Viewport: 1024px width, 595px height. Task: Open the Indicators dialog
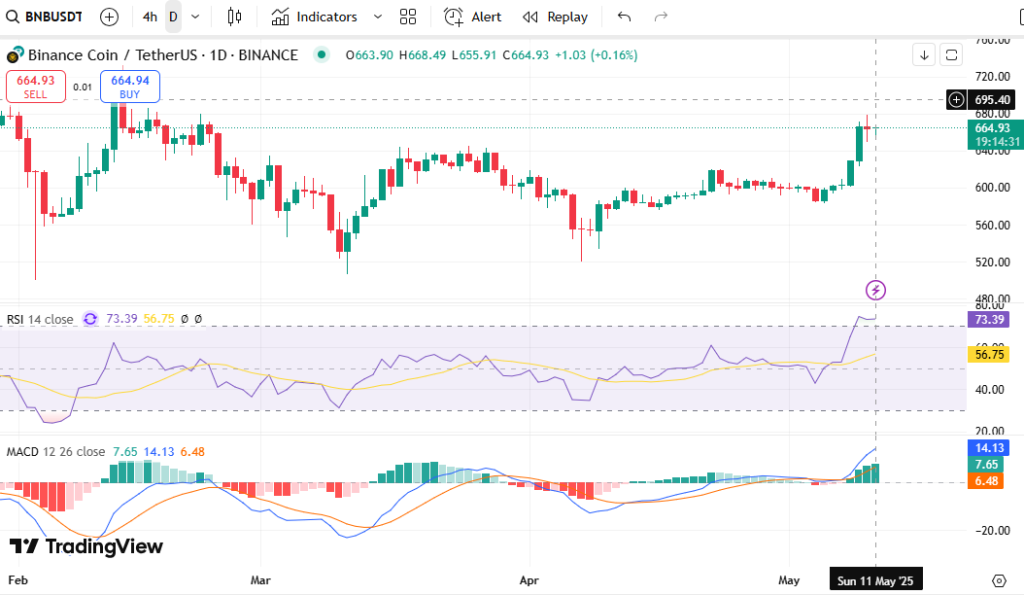(x=315, y=17)
